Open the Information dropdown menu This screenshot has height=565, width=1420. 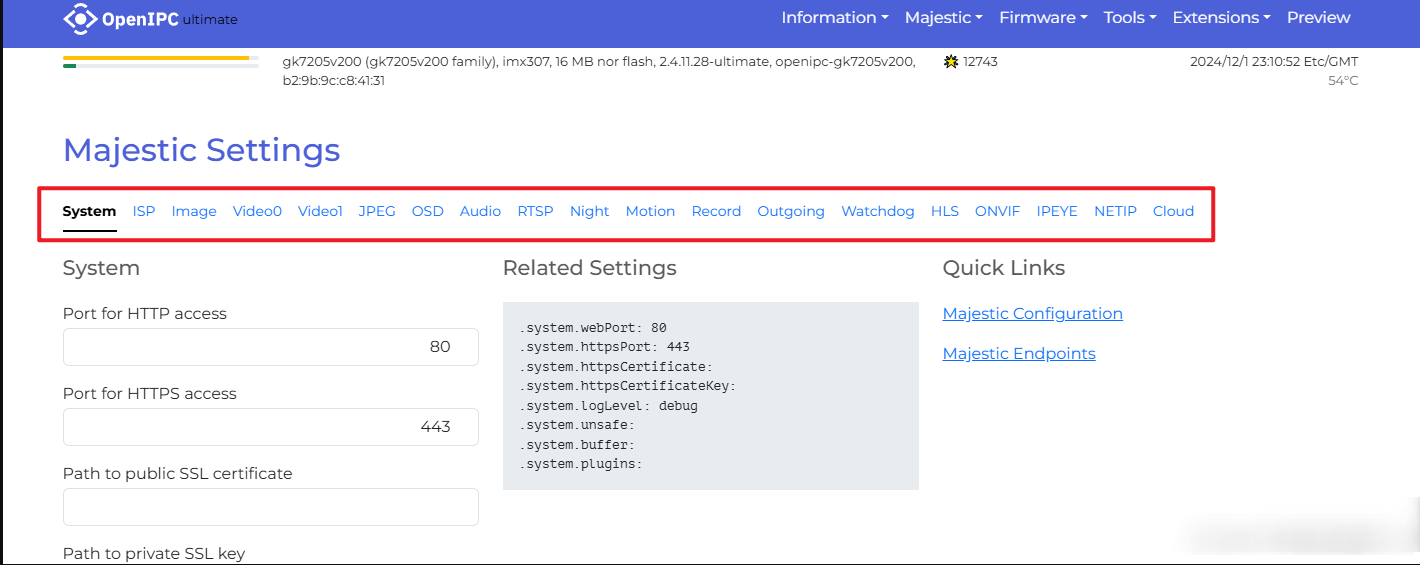(x=835, y=18)
